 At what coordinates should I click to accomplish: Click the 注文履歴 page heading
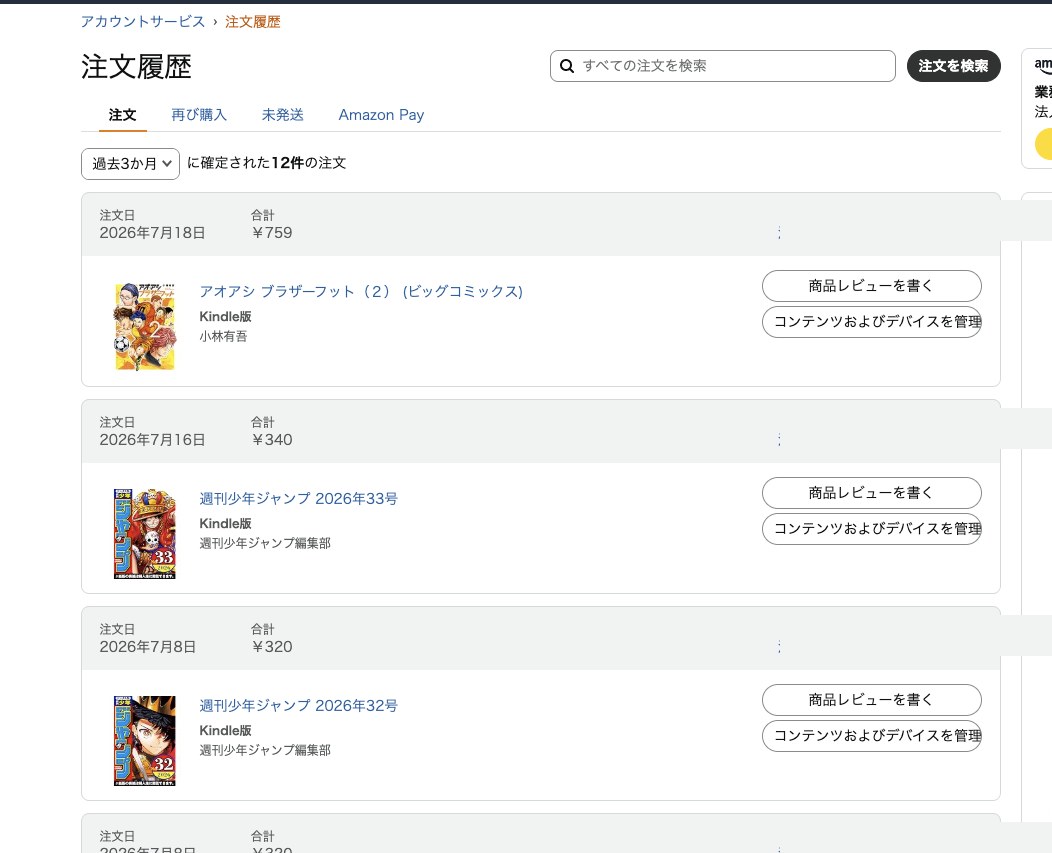137,67
